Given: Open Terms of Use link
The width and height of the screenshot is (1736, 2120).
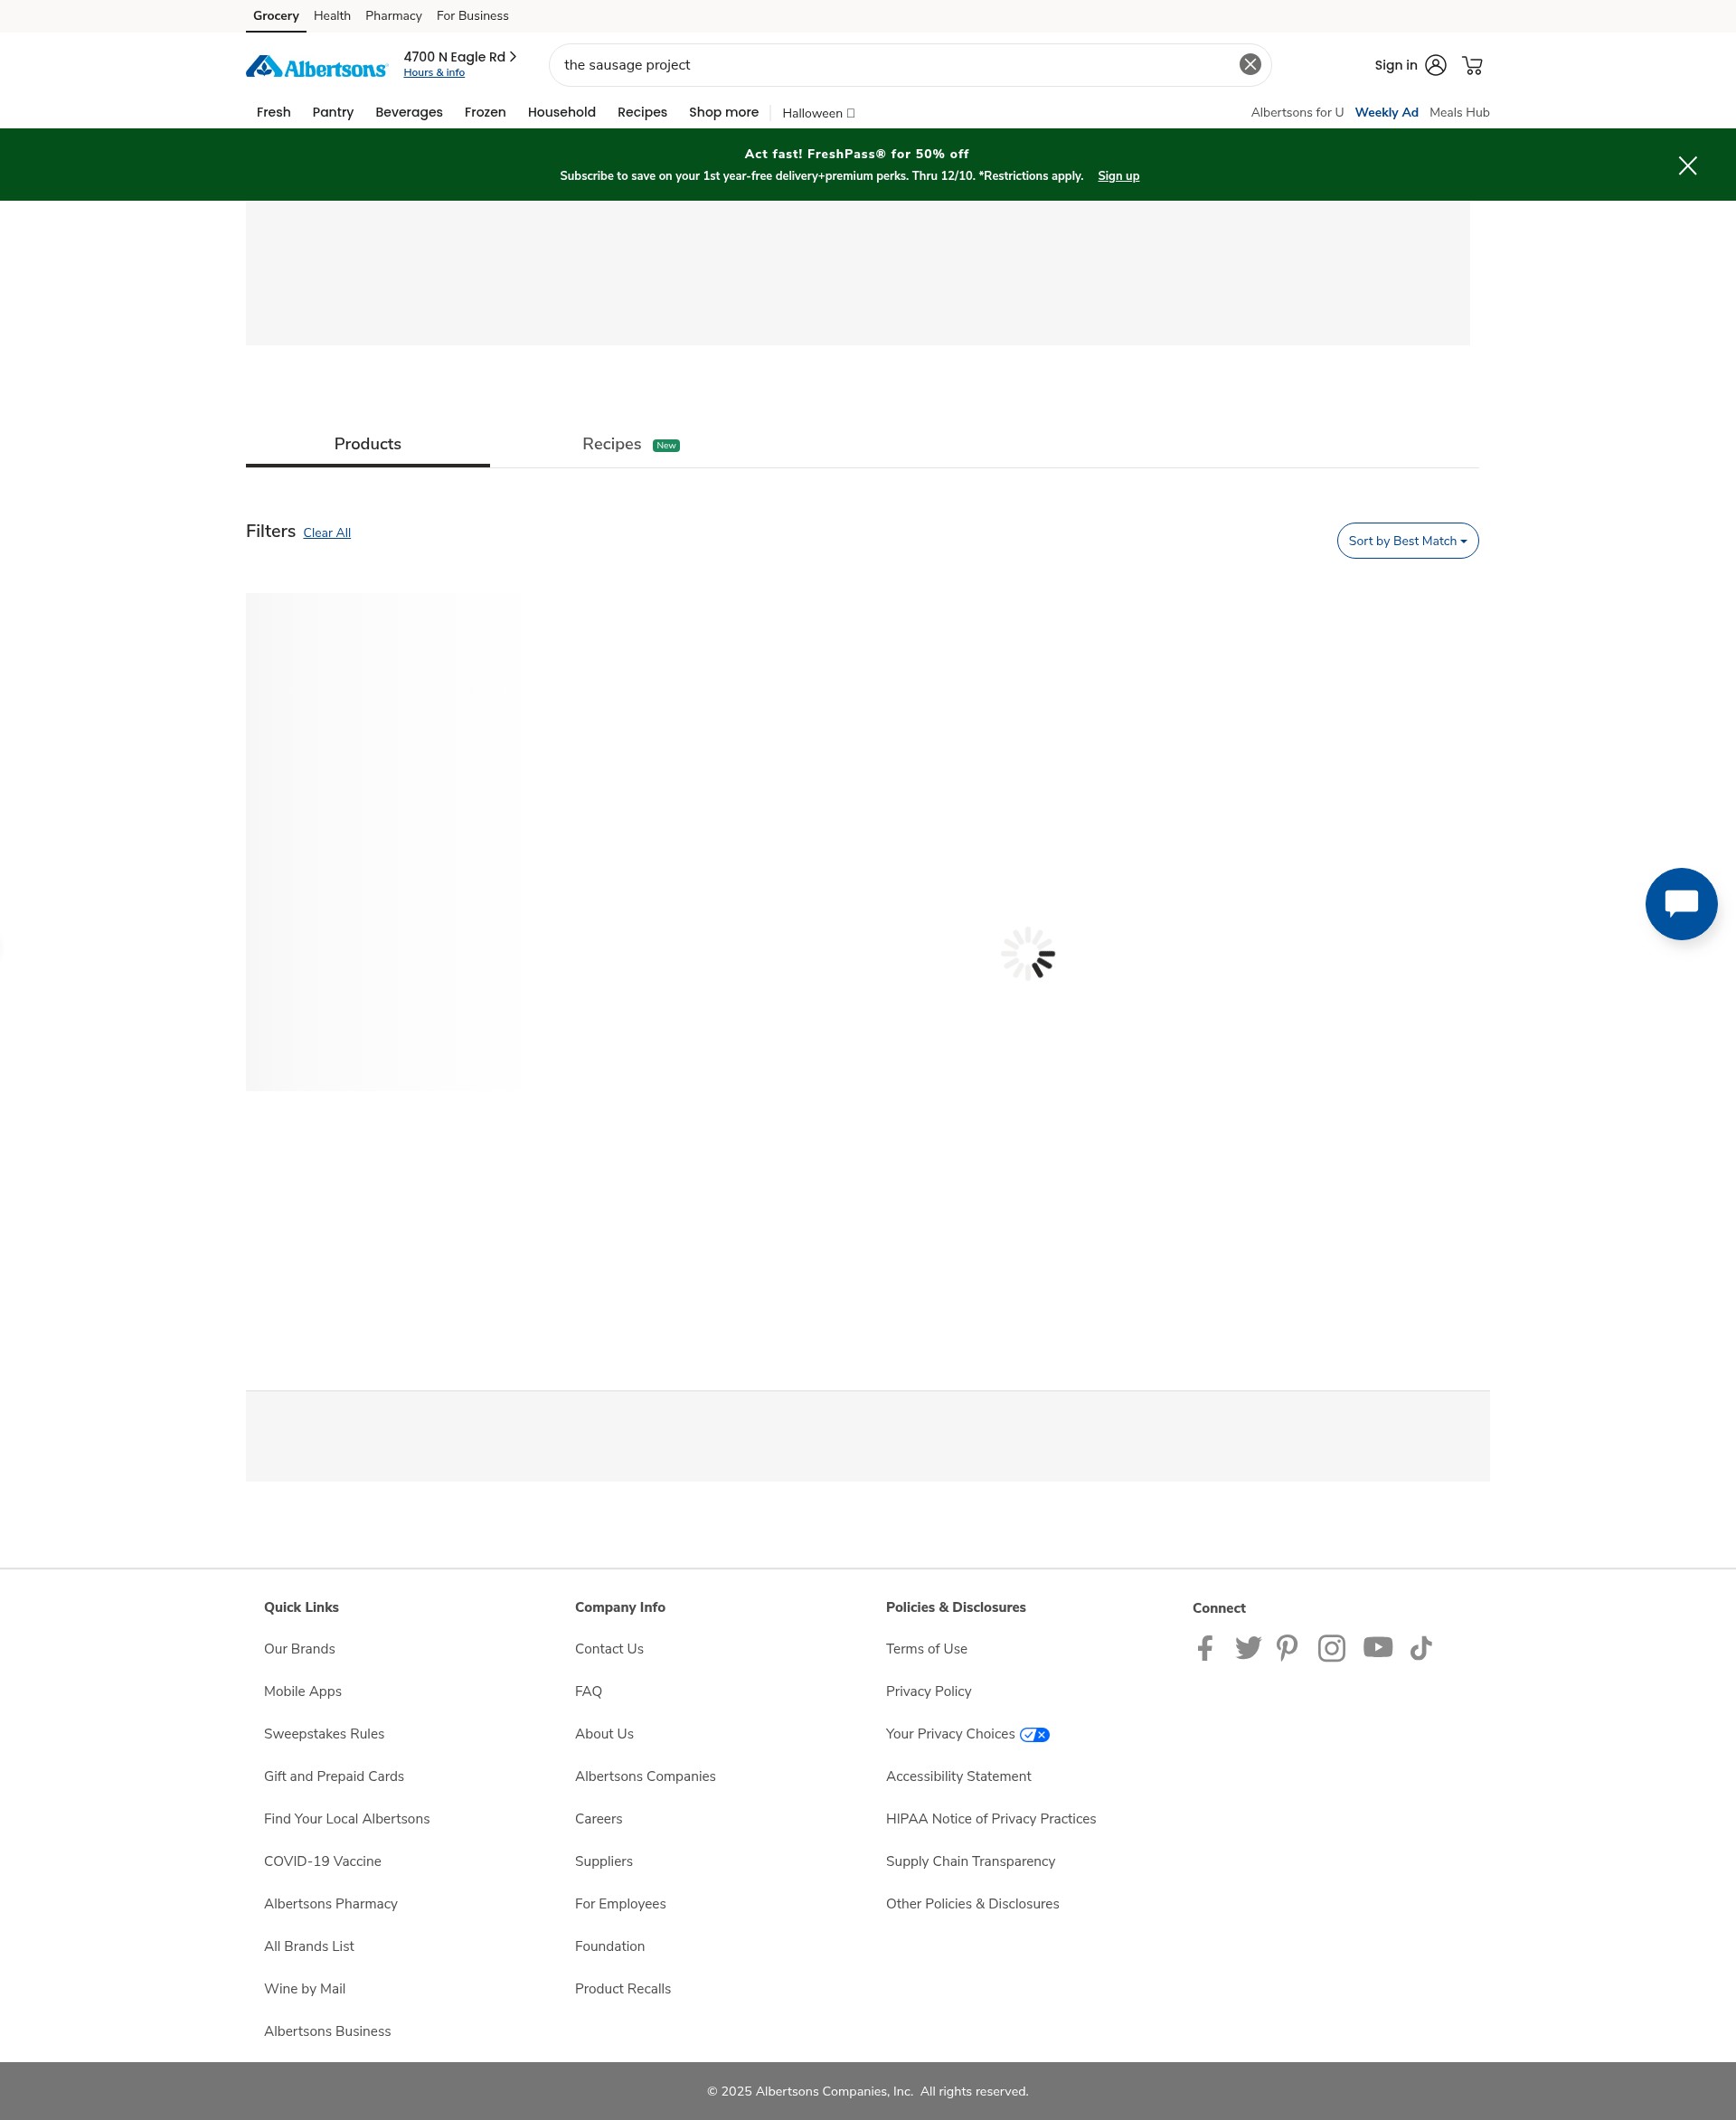Looking at the screenshot, I should tap(926, 1649).
